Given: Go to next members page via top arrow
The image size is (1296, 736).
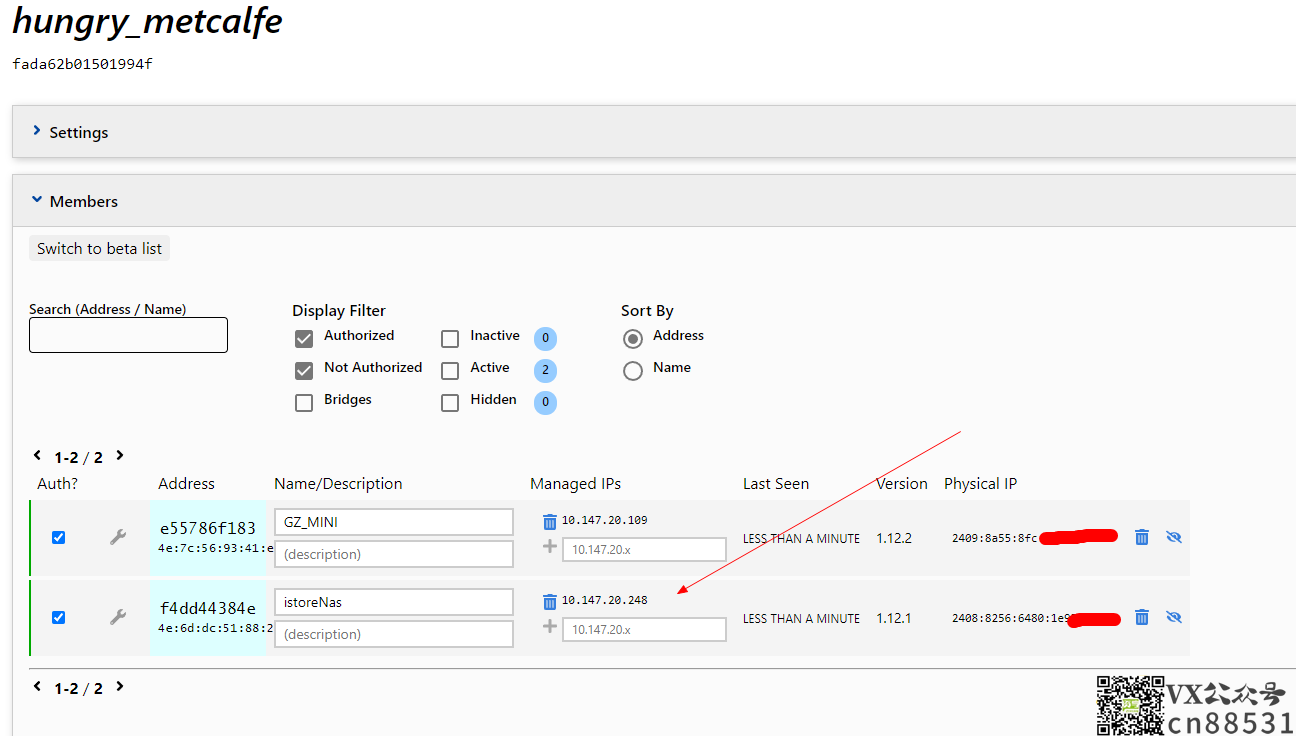Looking at the screenshot, I should (x=120, y=455).
